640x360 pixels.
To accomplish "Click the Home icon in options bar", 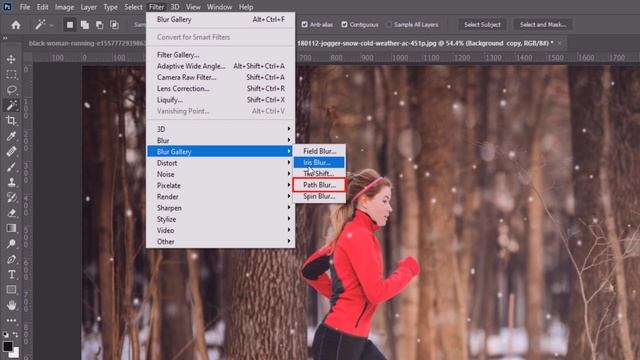I will (x=16, y=25).
